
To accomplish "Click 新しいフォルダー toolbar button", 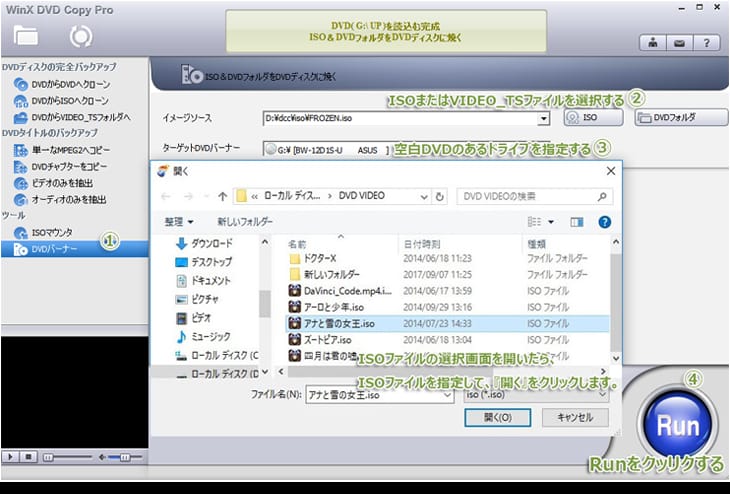I will point(245,222).
